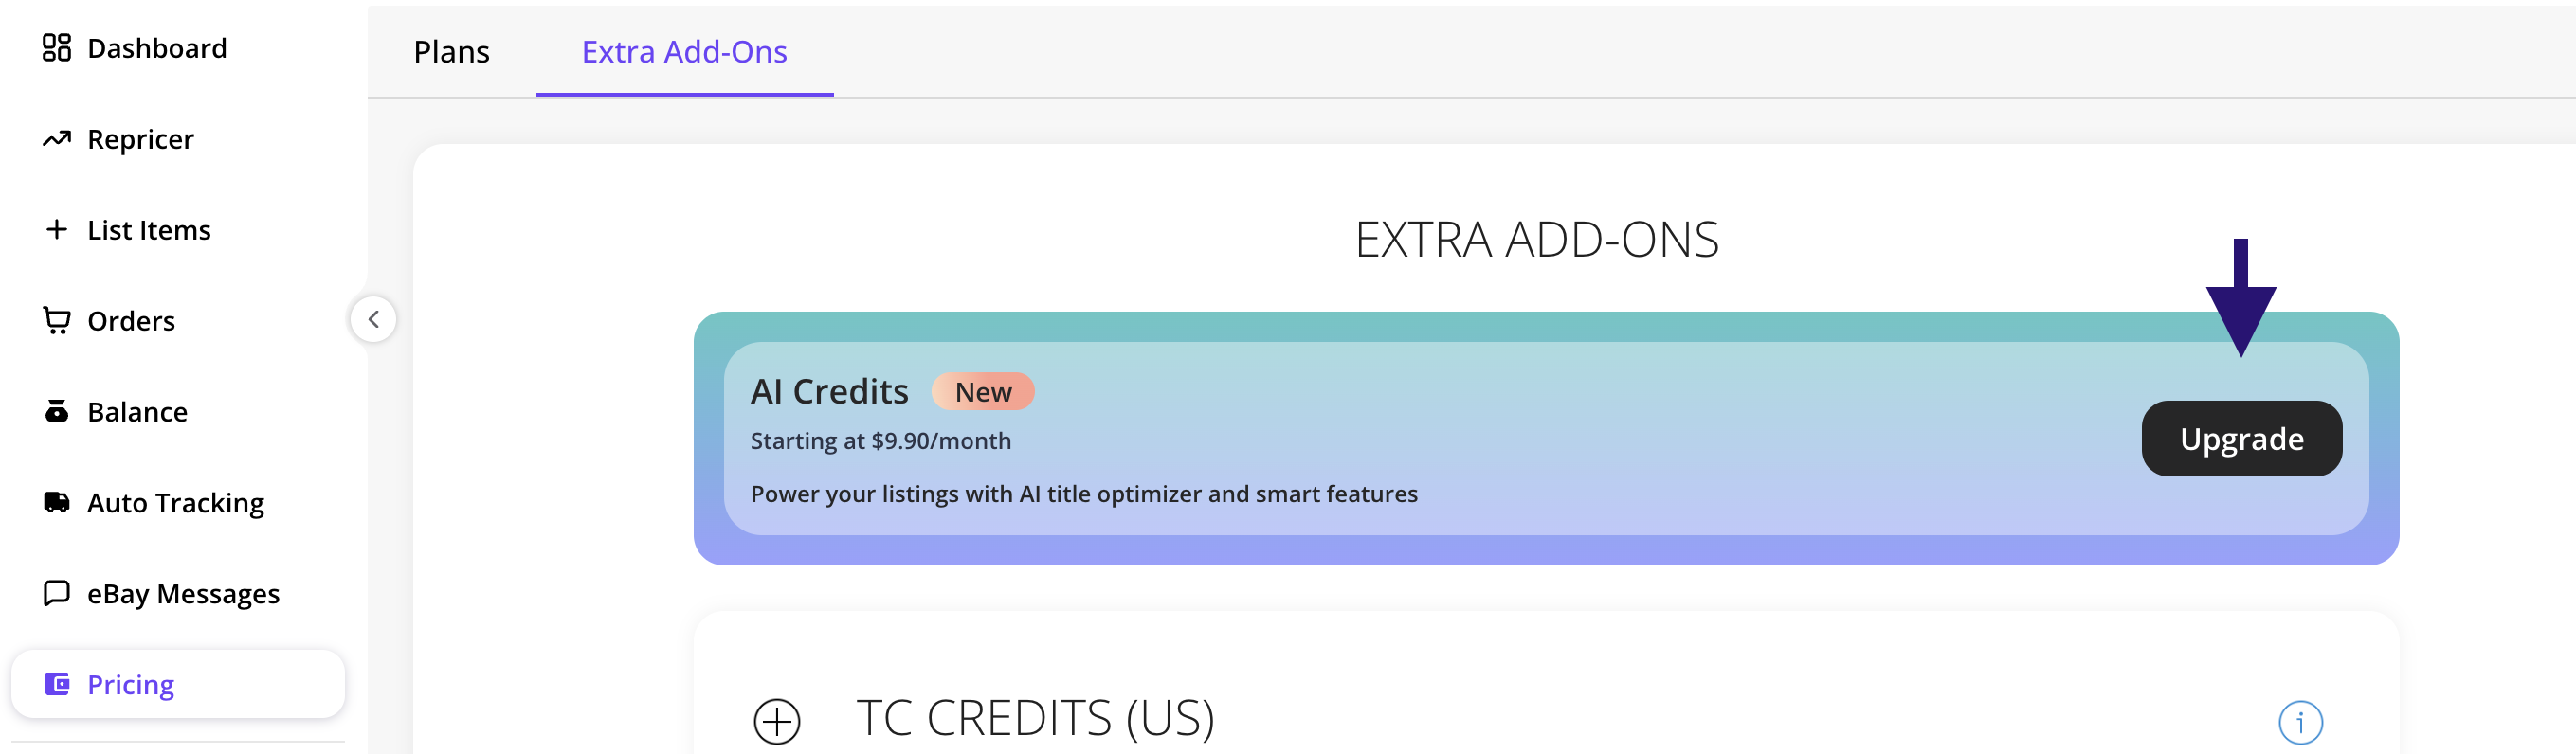Click the New badge on AI Credits
Viewport: 2576px width, 754px height.
point(983,391)
